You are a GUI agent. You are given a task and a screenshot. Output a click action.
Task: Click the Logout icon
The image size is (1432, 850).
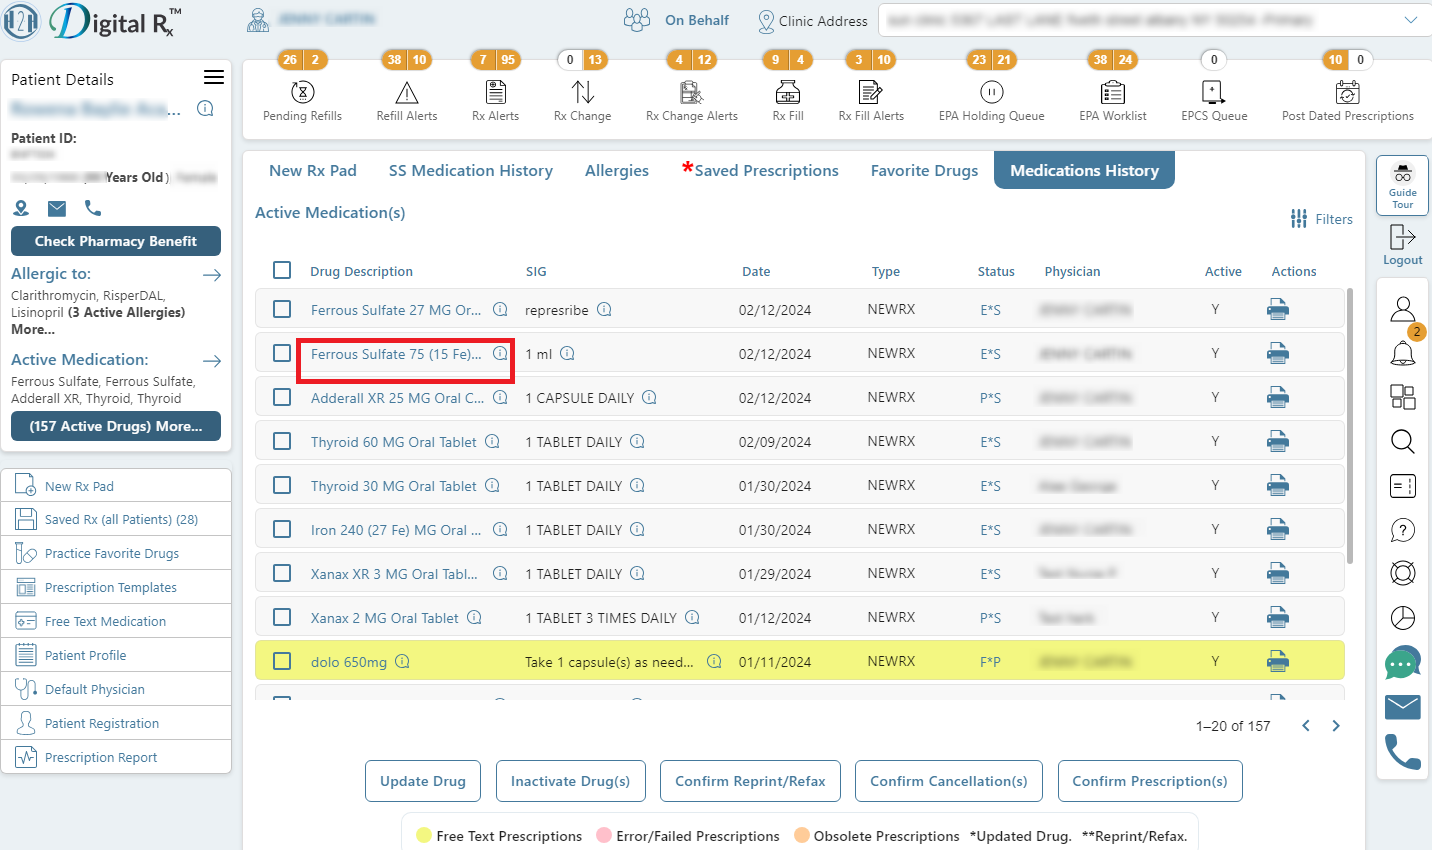point(1403,245)
